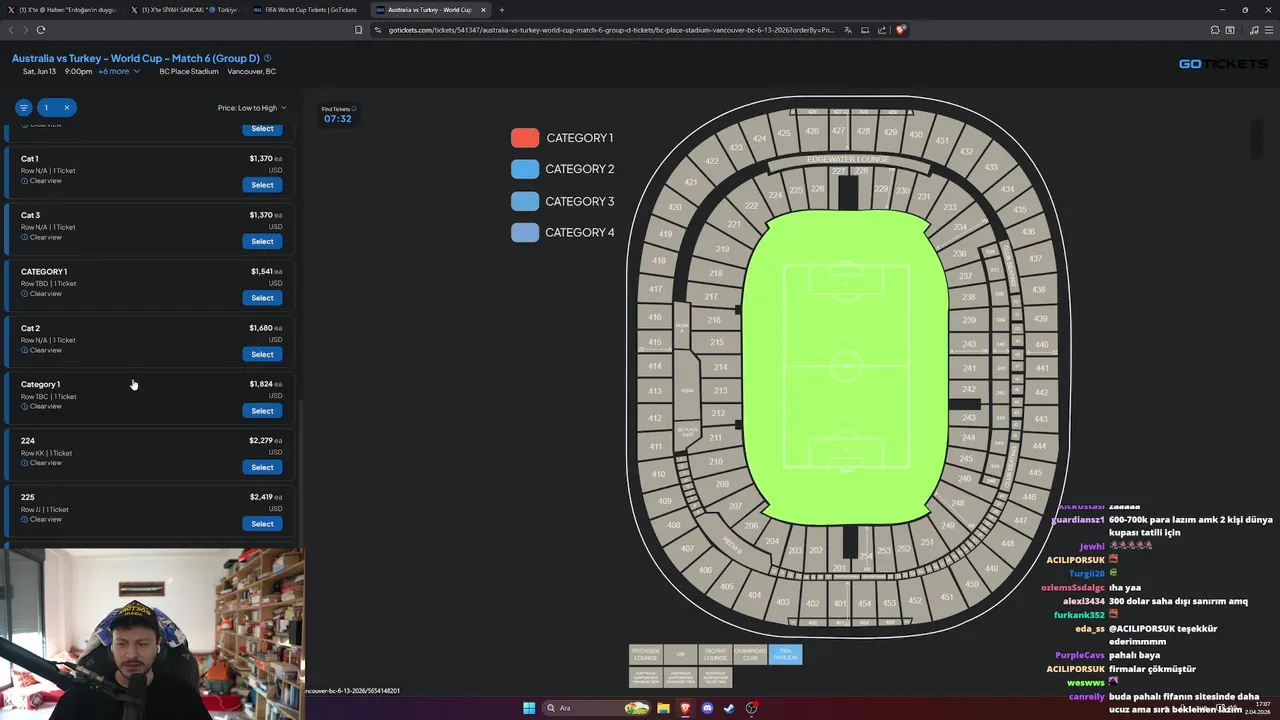Open Steam from the taskbar

(x=729, y=708)
